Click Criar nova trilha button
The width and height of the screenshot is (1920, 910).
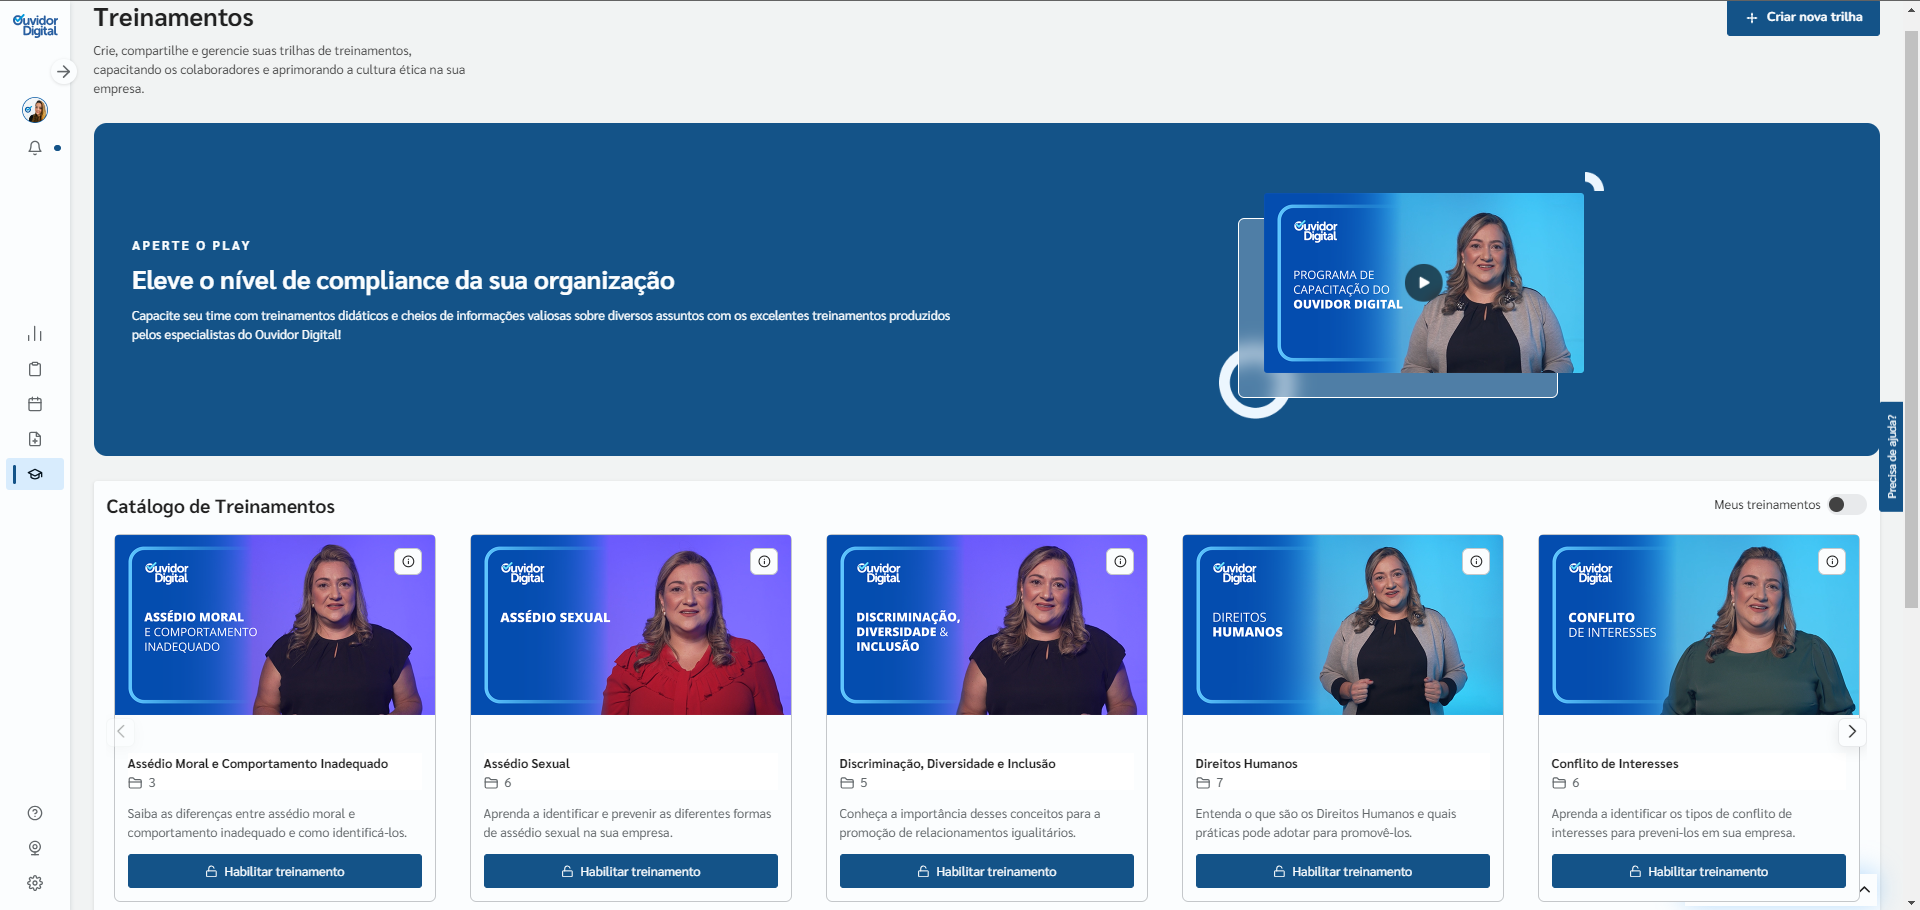coord(1803,18)
